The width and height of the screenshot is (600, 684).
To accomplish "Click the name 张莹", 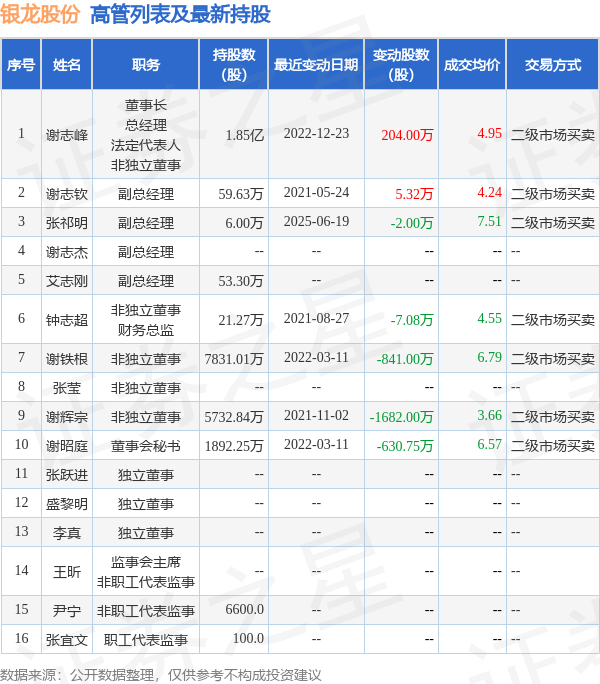I will (67, 388).
